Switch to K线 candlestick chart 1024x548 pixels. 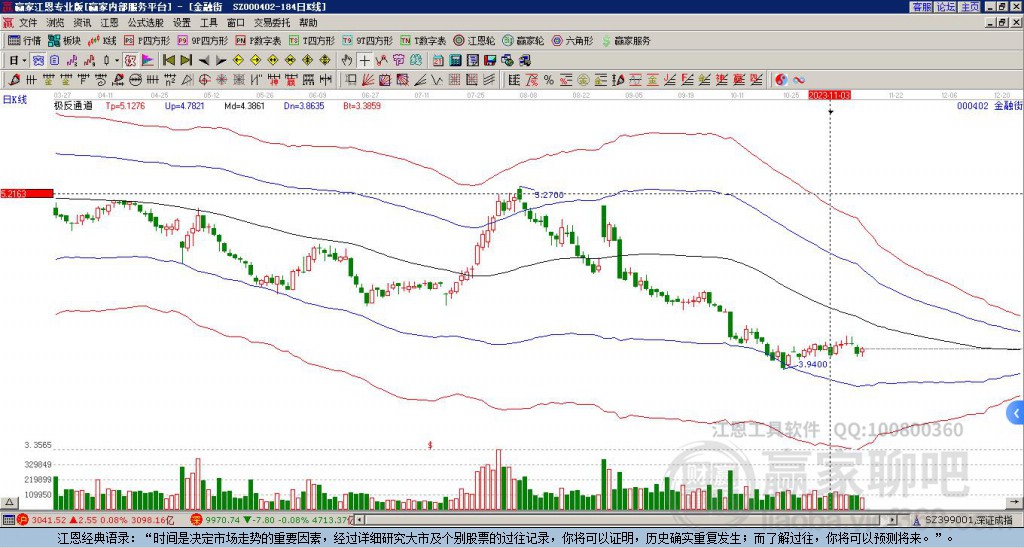pyautogui.click(x=101, y=40)
